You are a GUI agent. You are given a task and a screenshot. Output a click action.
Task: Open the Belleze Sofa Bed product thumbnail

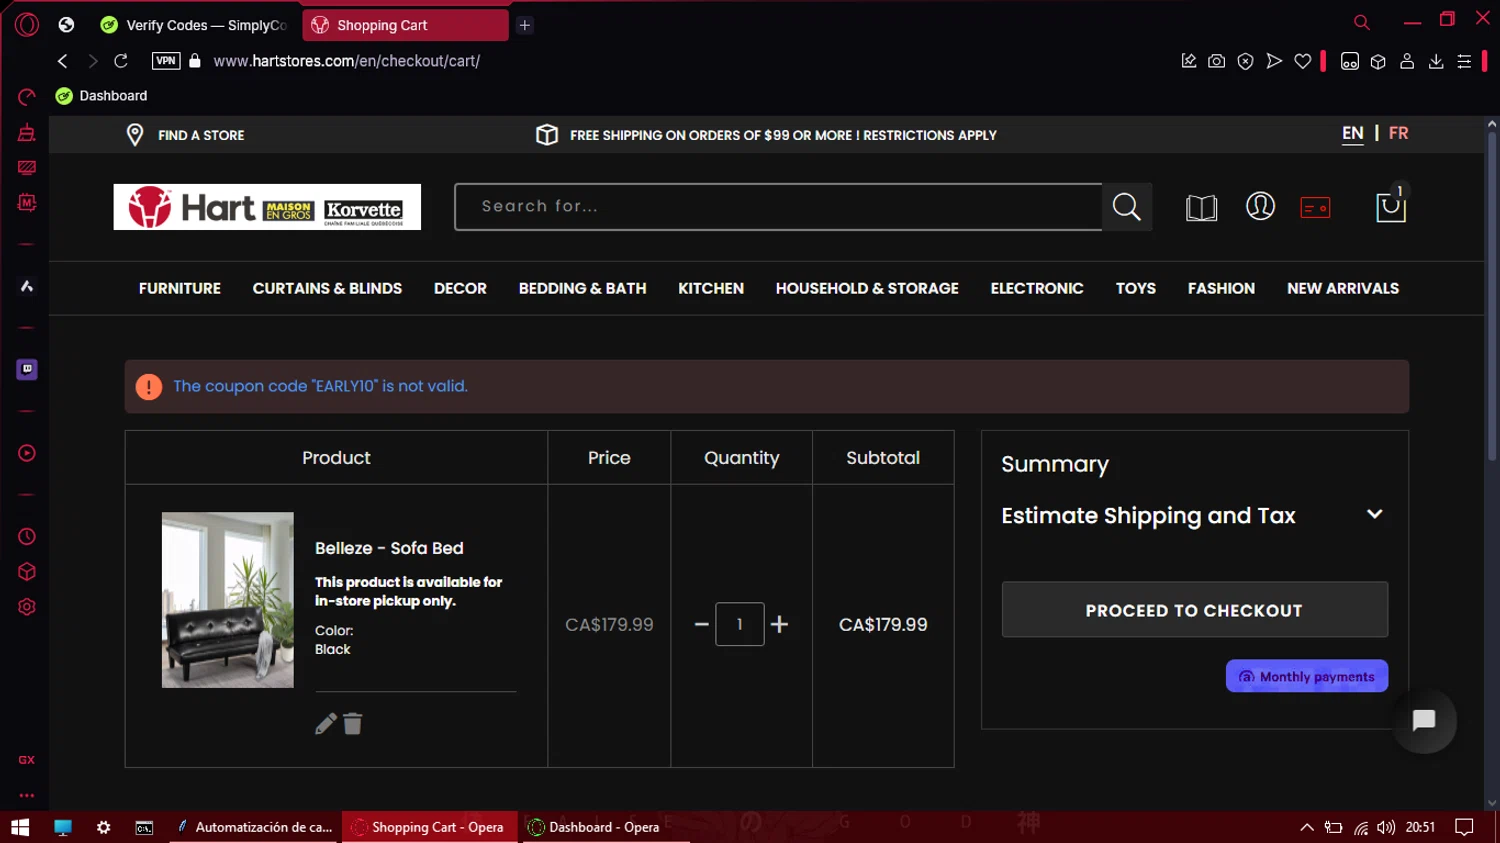[x=228, y=600]
